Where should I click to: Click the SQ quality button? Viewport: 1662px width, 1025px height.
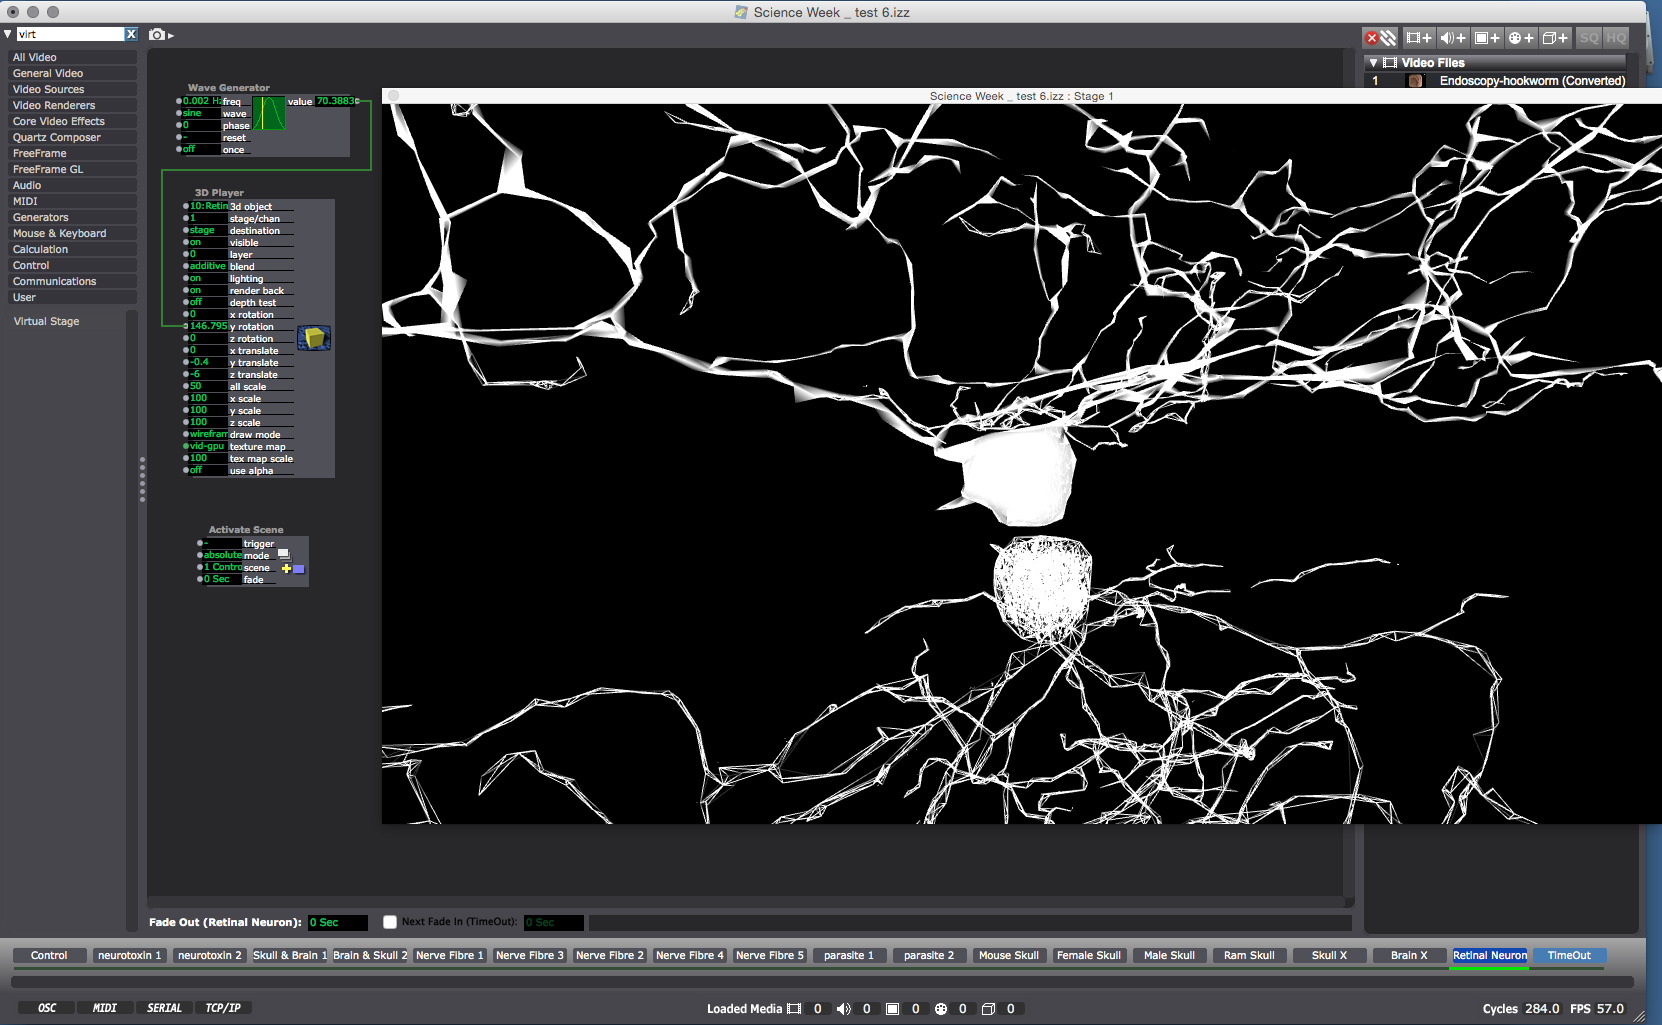pos(1589,38)
